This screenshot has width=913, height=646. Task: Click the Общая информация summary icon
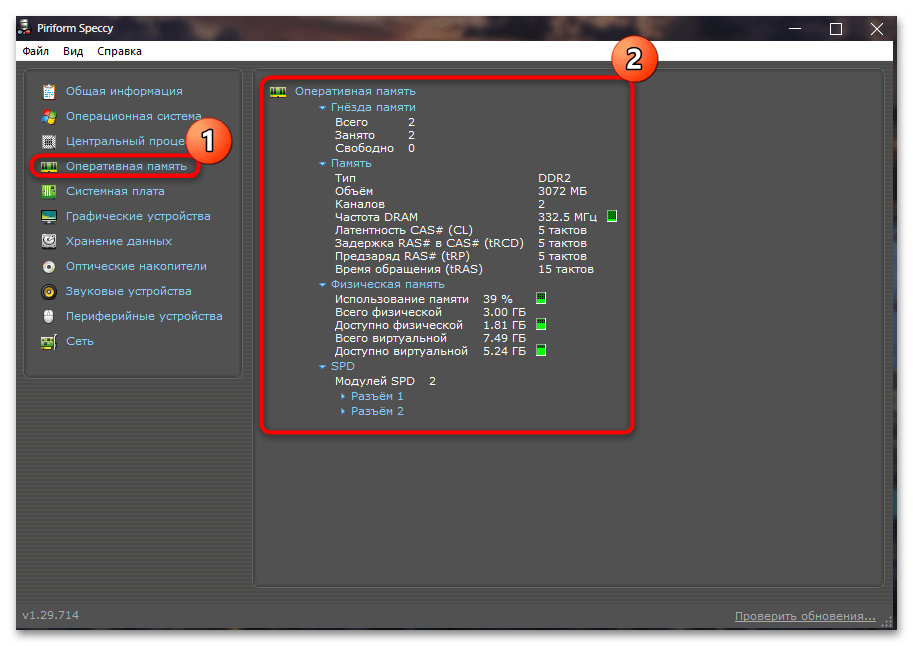48,91
